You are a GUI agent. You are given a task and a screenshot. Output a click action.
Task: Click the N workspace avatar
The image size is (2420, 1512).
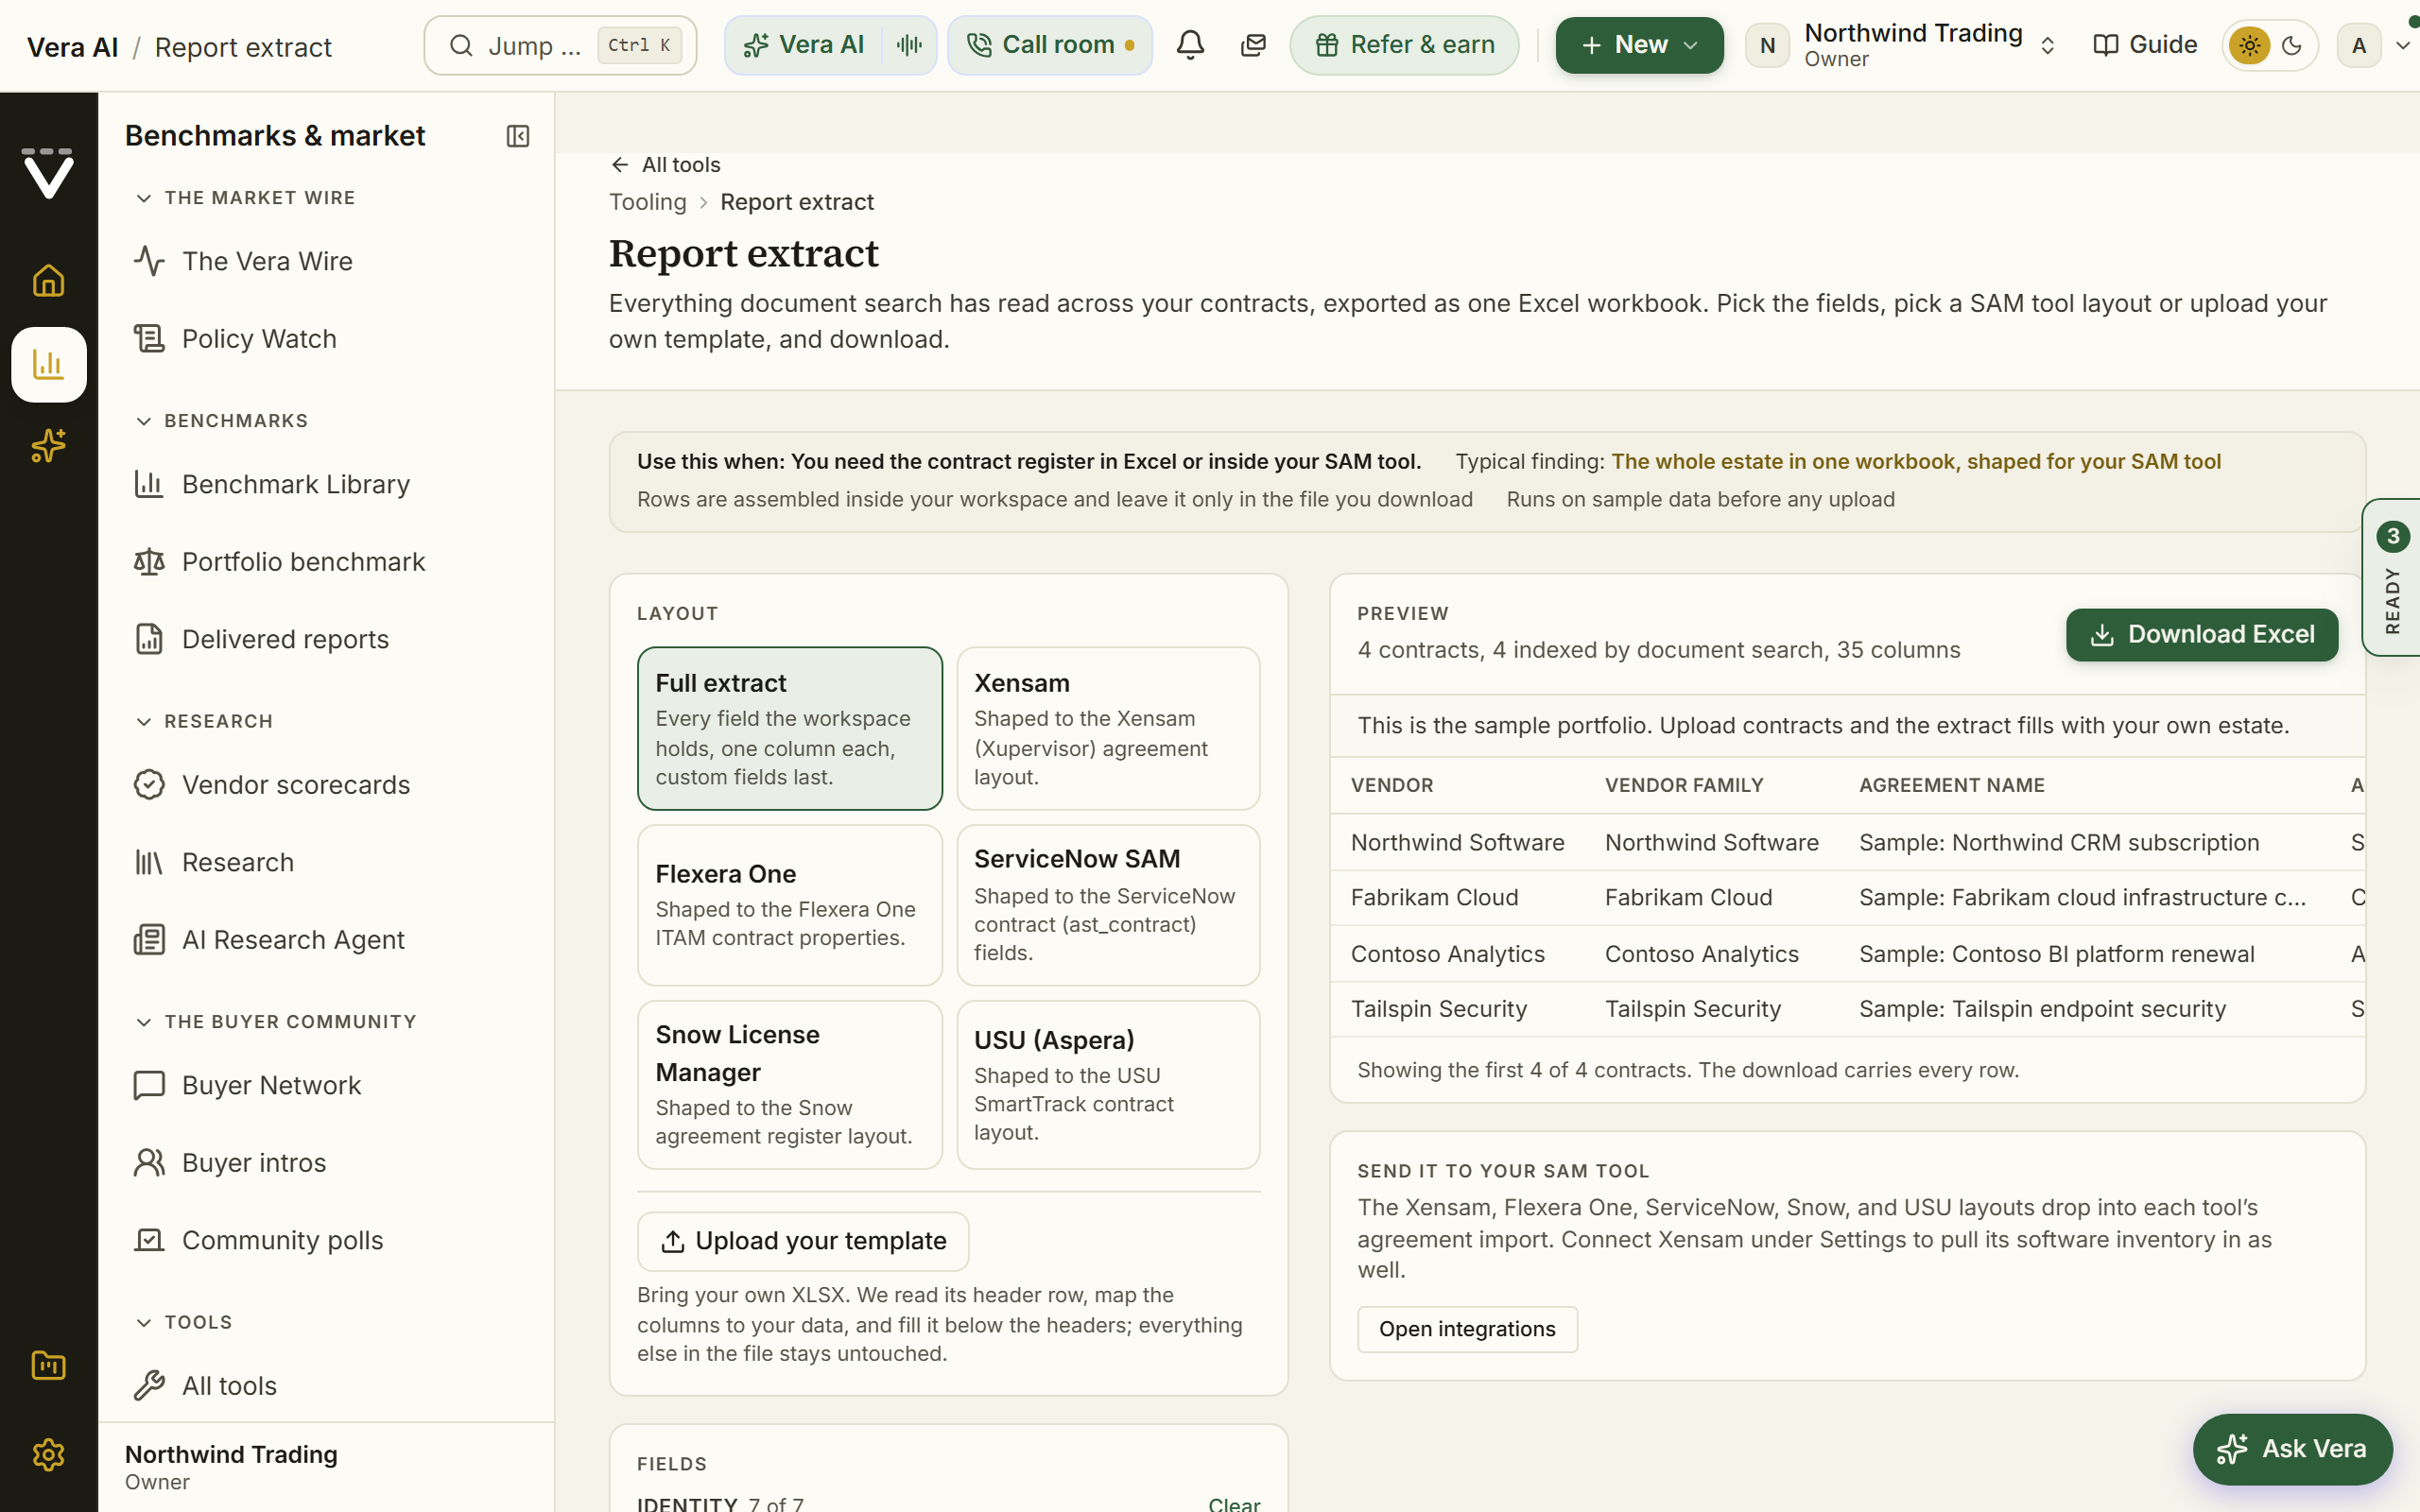(1767, 45)
